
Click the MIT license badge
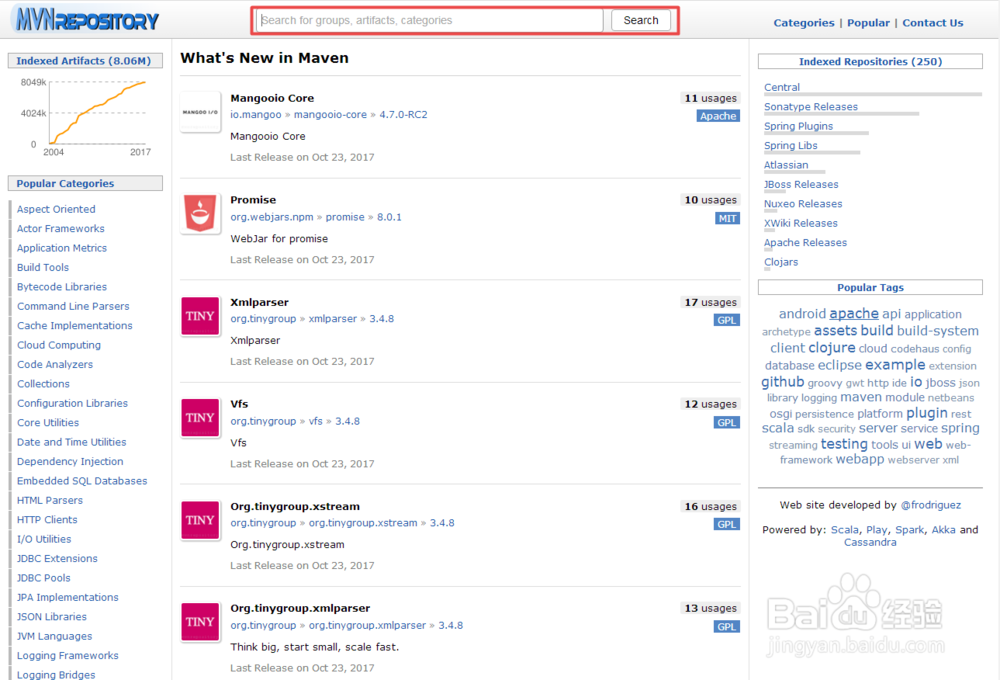tap(728, 218)
